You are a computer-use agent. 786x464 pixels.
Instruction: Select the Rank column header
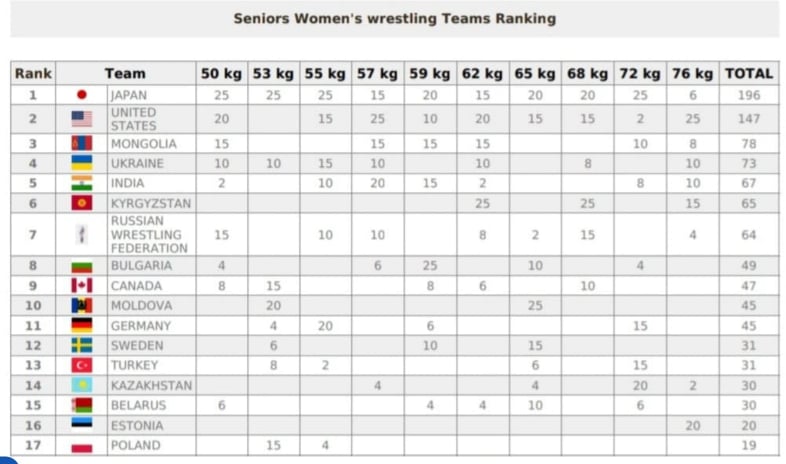click(33, 74)
